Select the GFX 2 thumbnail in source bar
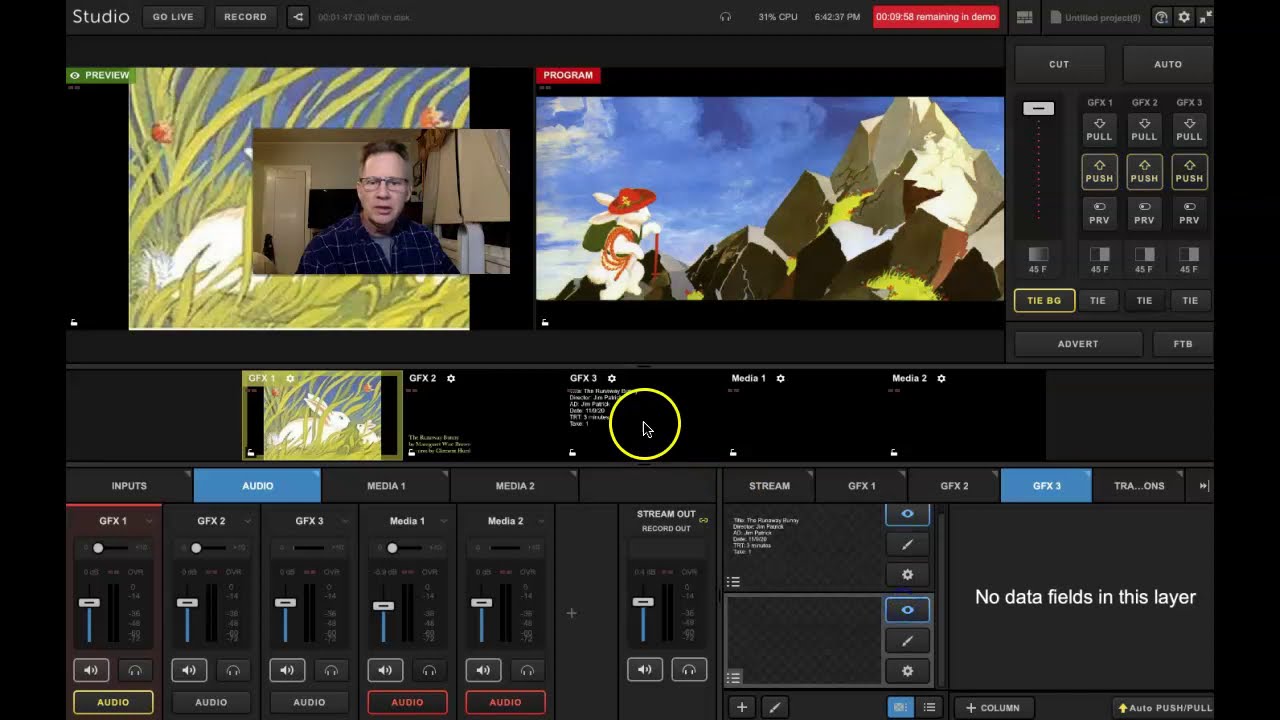This screenshot has height=720, width=1280. coord(484,416)
